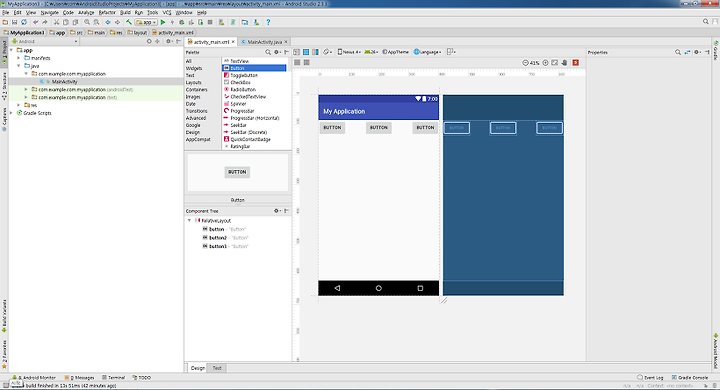720x390 pixels.
Task: Show blueprint-only view icon
Action: (x=306, y=52)
